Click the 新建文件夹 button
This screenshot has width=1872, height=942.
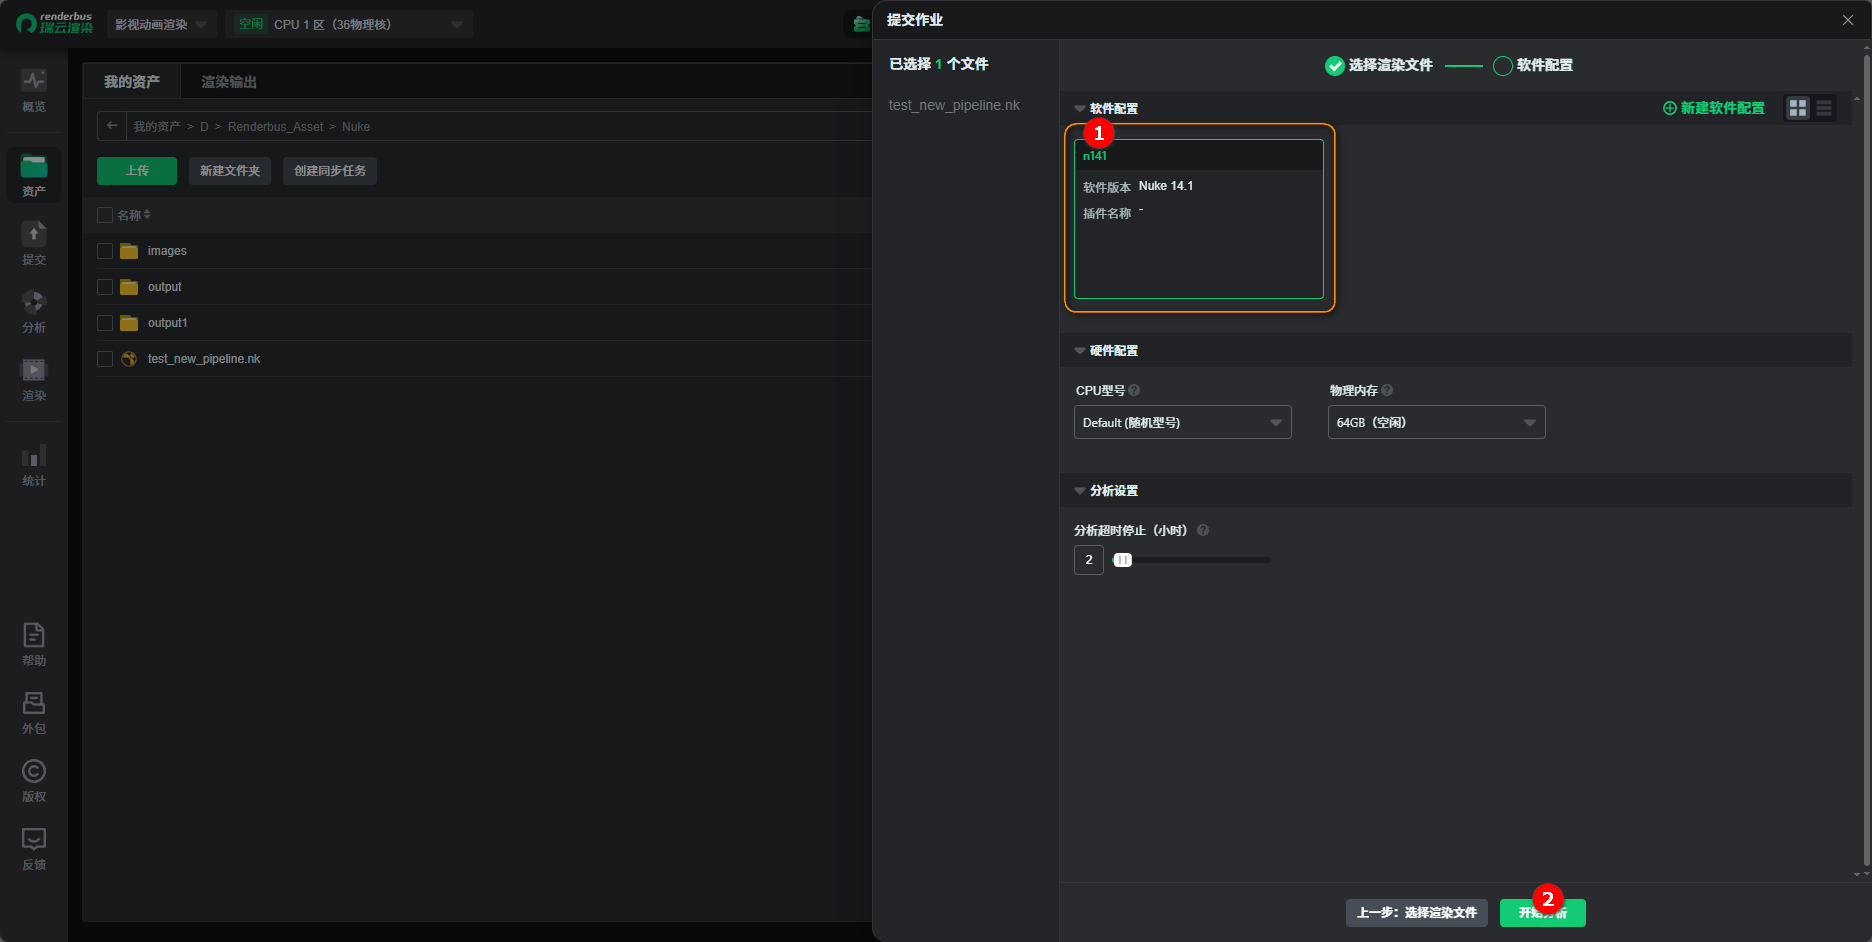tap(230, 171)
